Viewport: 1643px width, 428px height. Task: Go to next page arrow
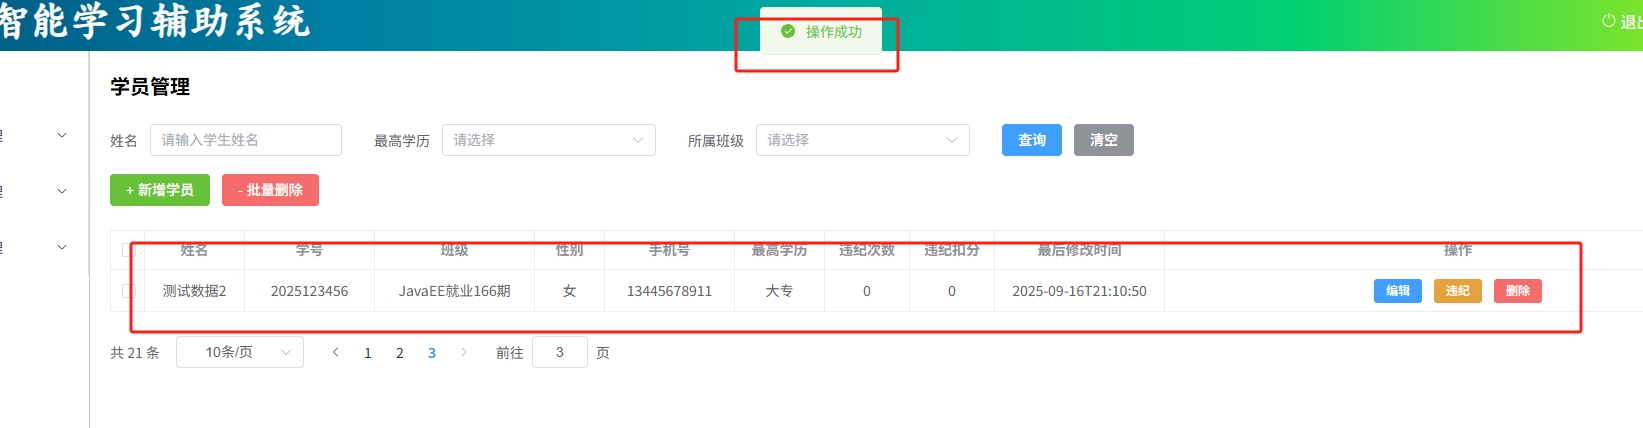click(464, 352)
